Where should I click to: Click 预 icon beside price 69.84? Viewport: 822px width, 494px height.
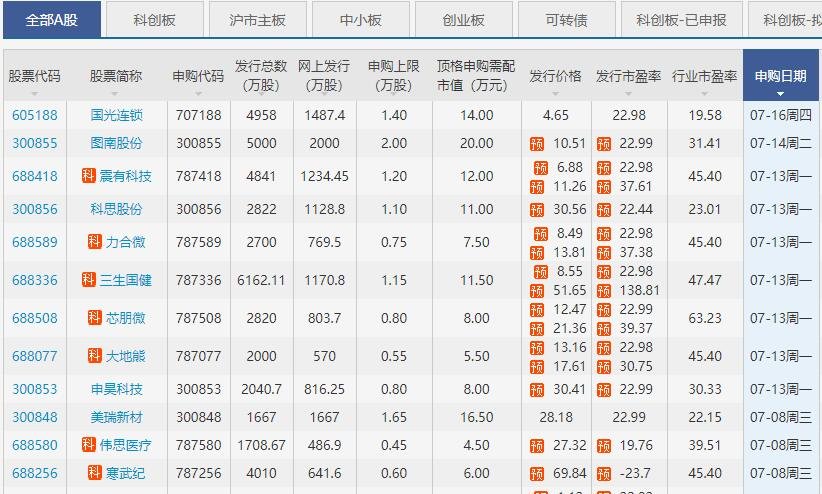tap(537, 474)
